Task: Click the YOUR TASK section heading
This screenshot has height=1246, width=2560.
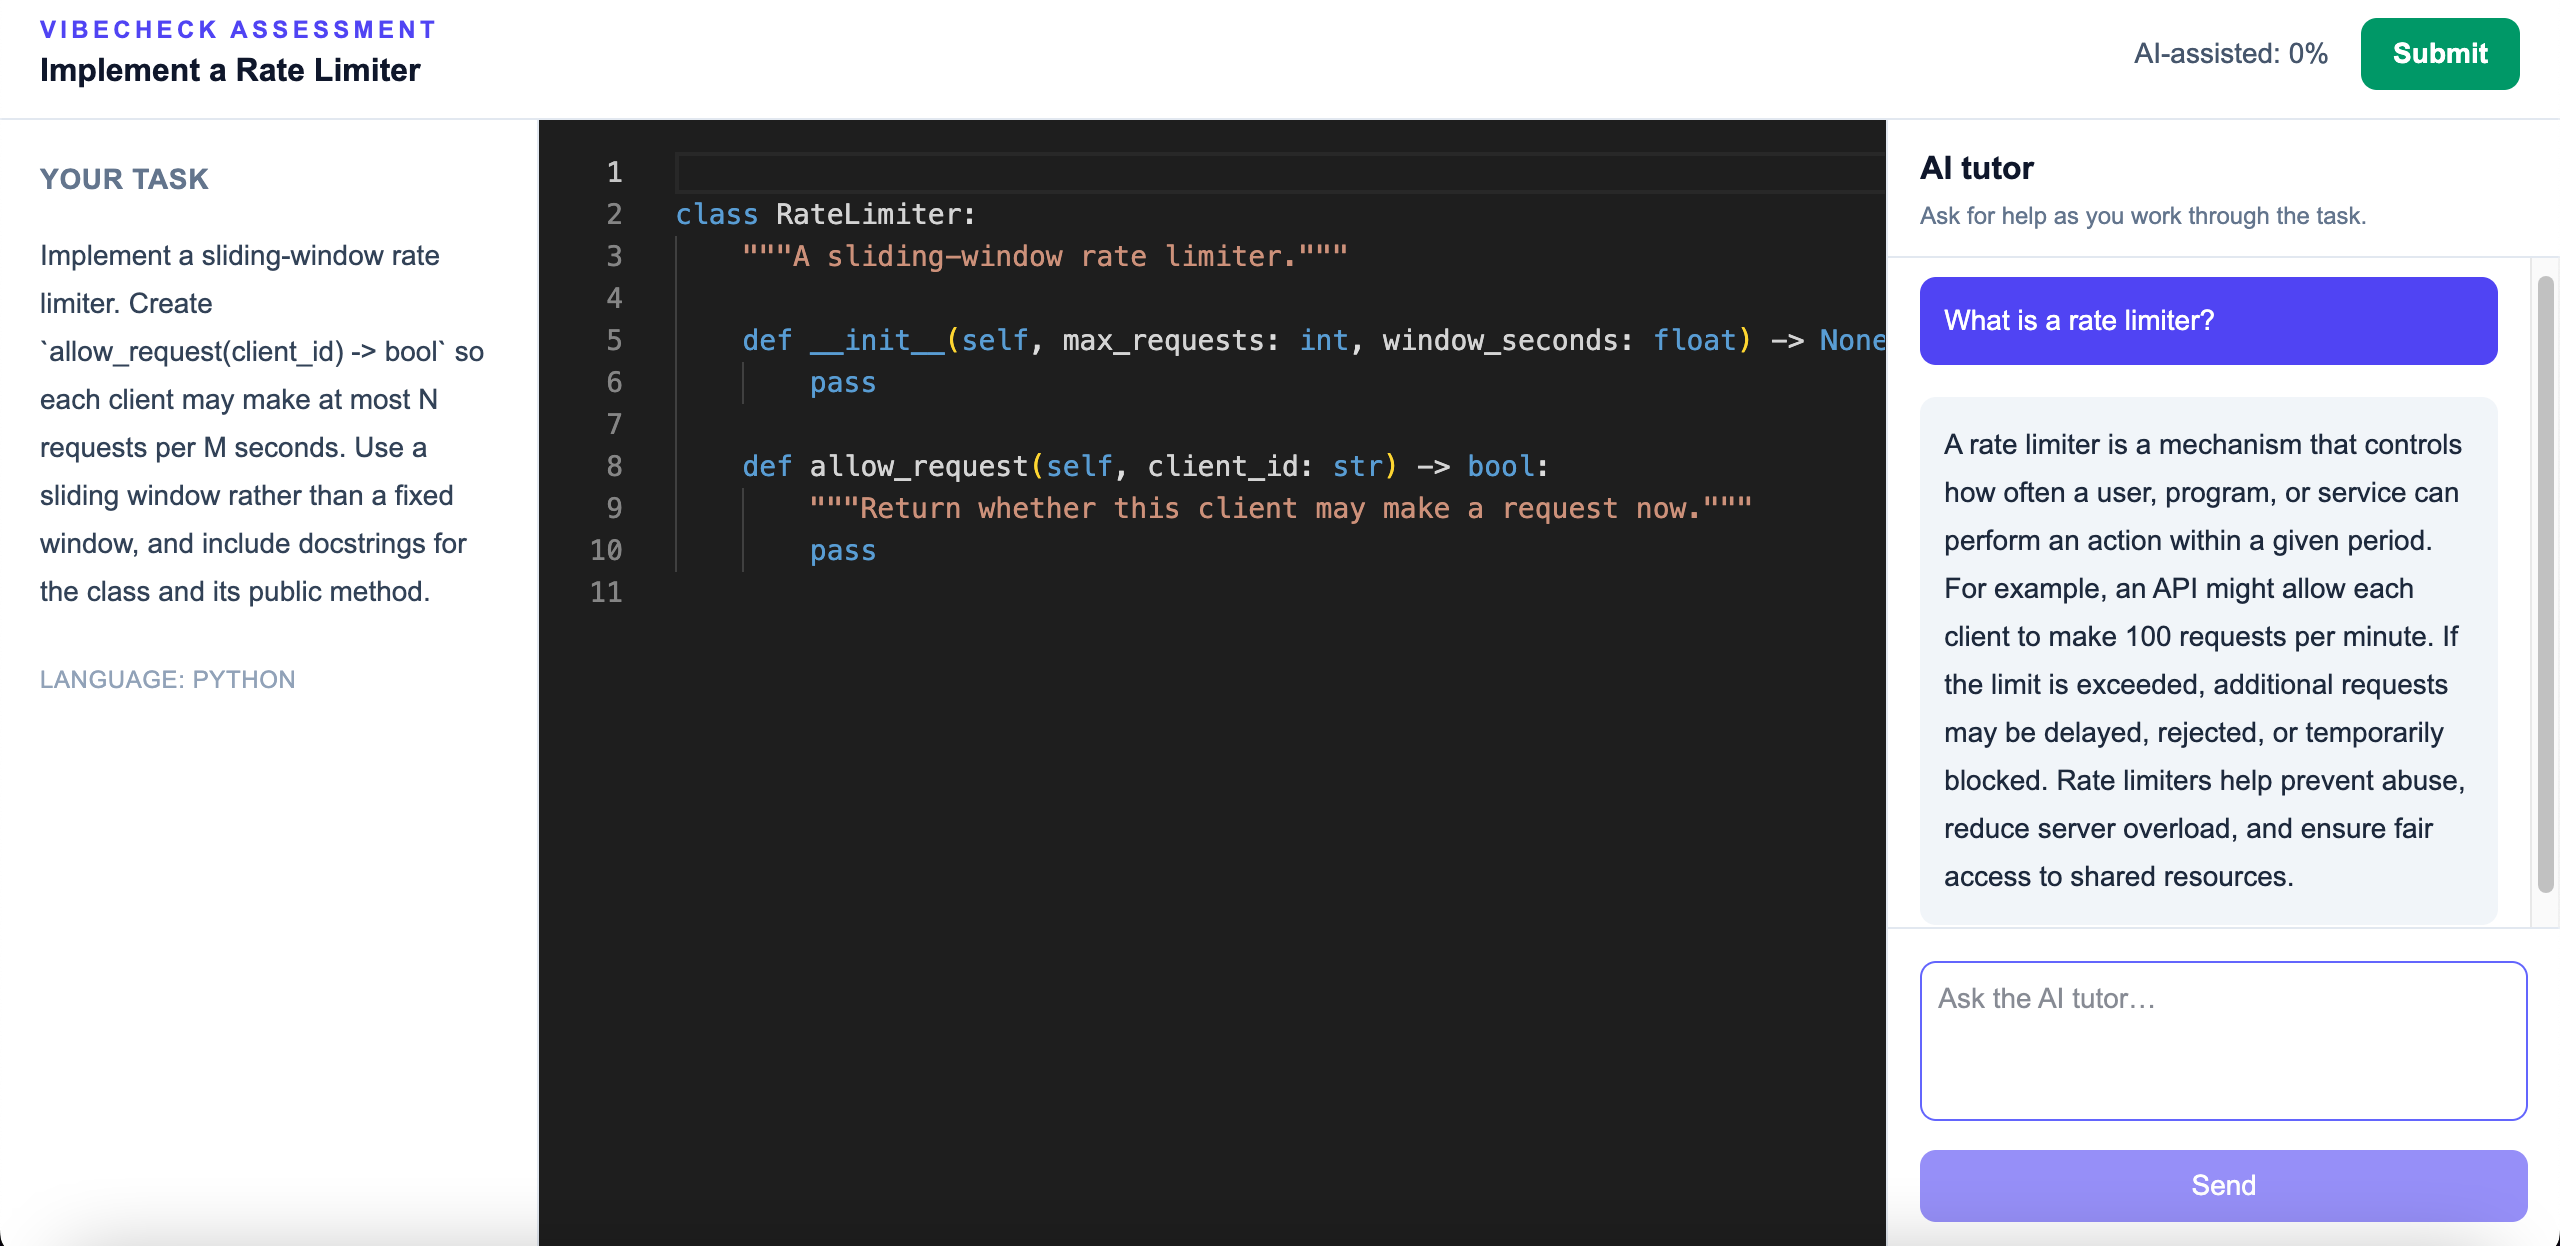Action: point(124,179)
